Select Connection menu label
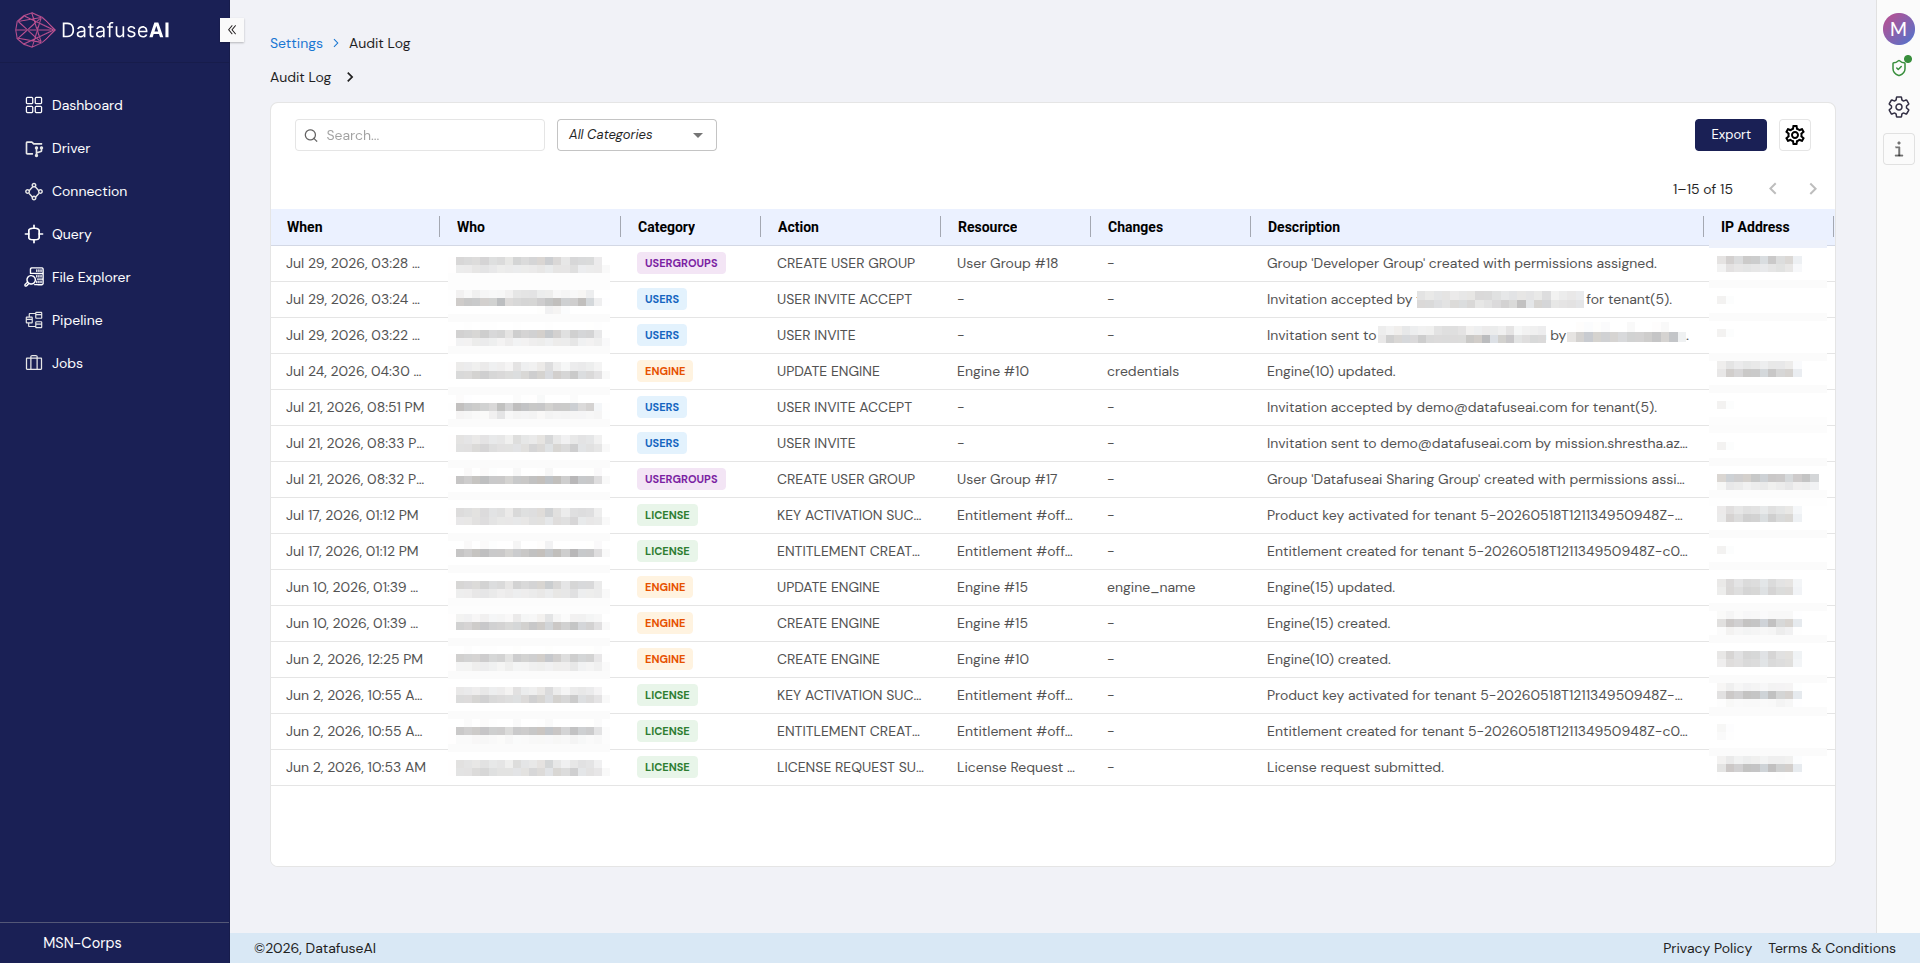This screenshot has height=963, width=1920. click(x=89, y=191)
